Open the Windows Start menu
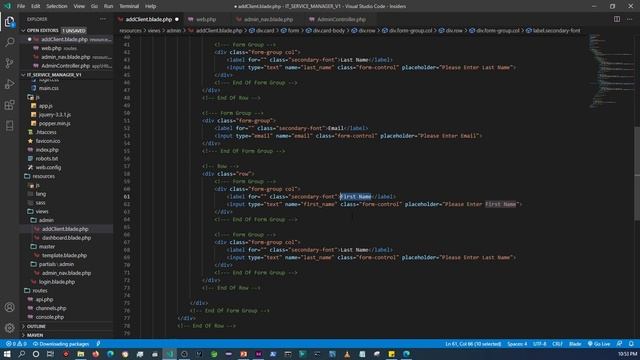The width and height of the screenshot is (640, 360). pos(7,354)
